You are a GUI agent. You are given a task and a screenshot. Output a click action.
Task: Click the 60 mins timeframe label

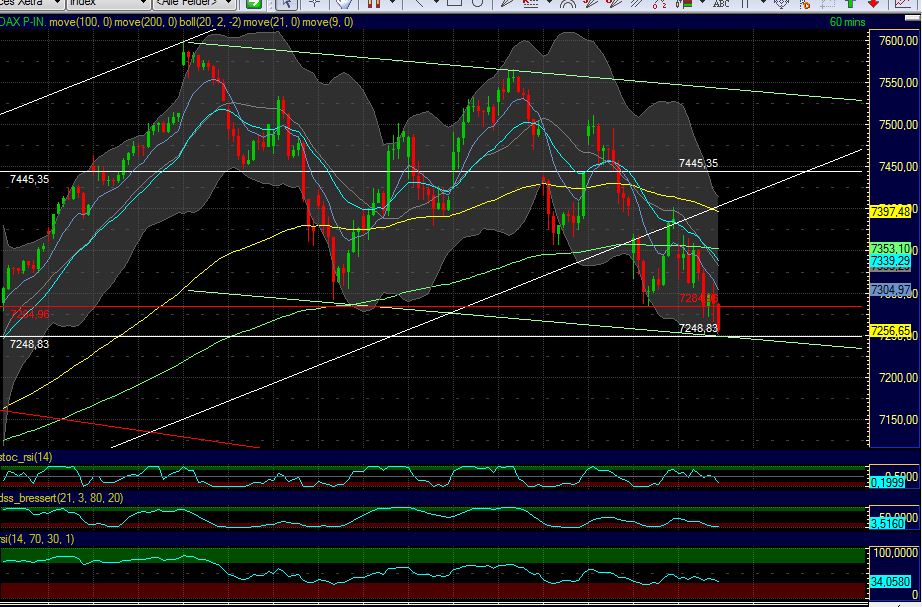click(847, 22)
